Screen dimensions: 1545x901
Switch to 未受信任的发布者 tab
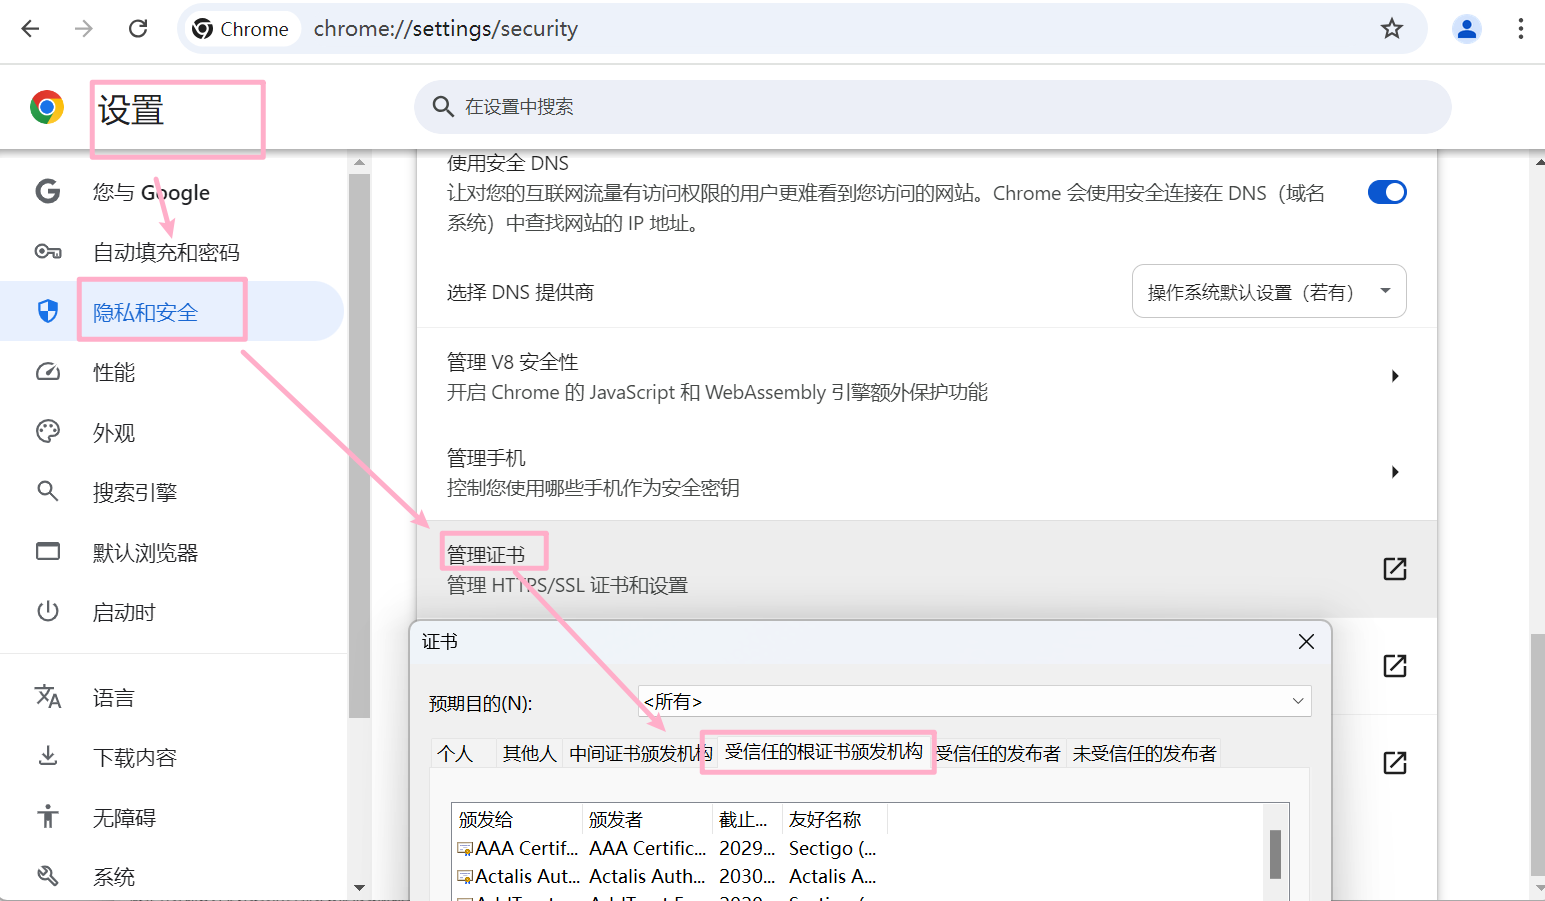coord(1144,753)
